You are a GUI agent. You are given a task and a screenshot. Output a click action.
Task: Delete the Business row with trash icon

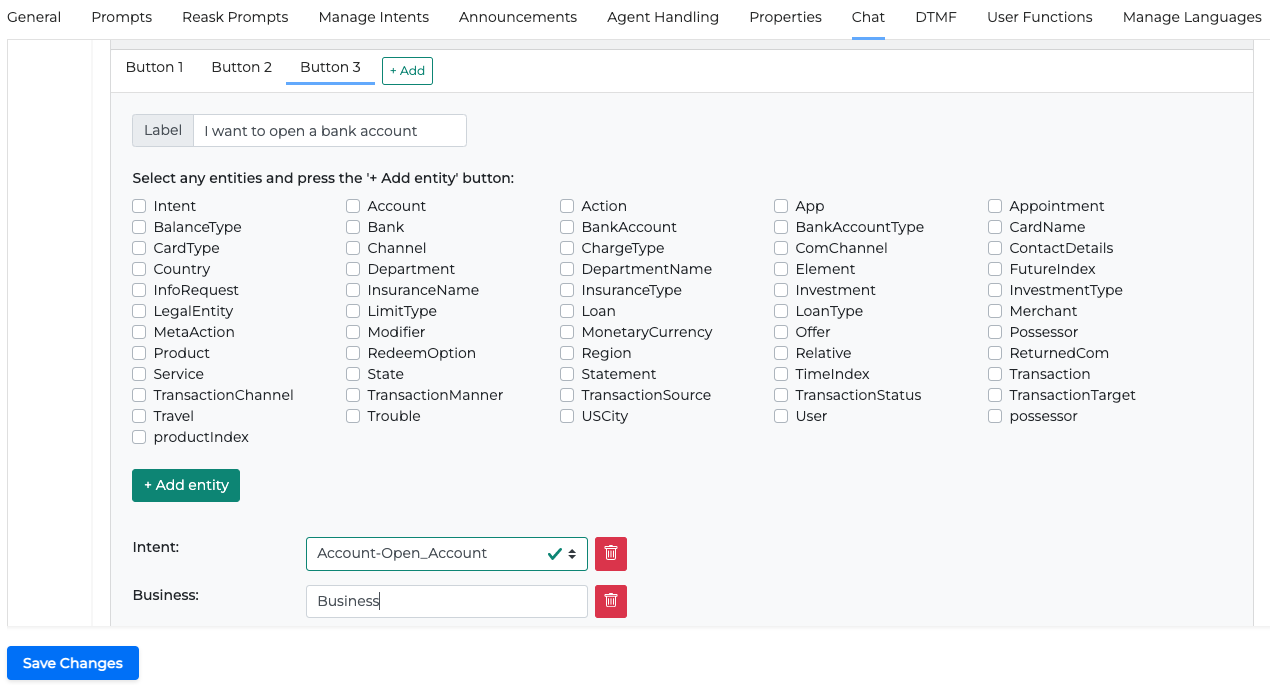click(610, 601)
